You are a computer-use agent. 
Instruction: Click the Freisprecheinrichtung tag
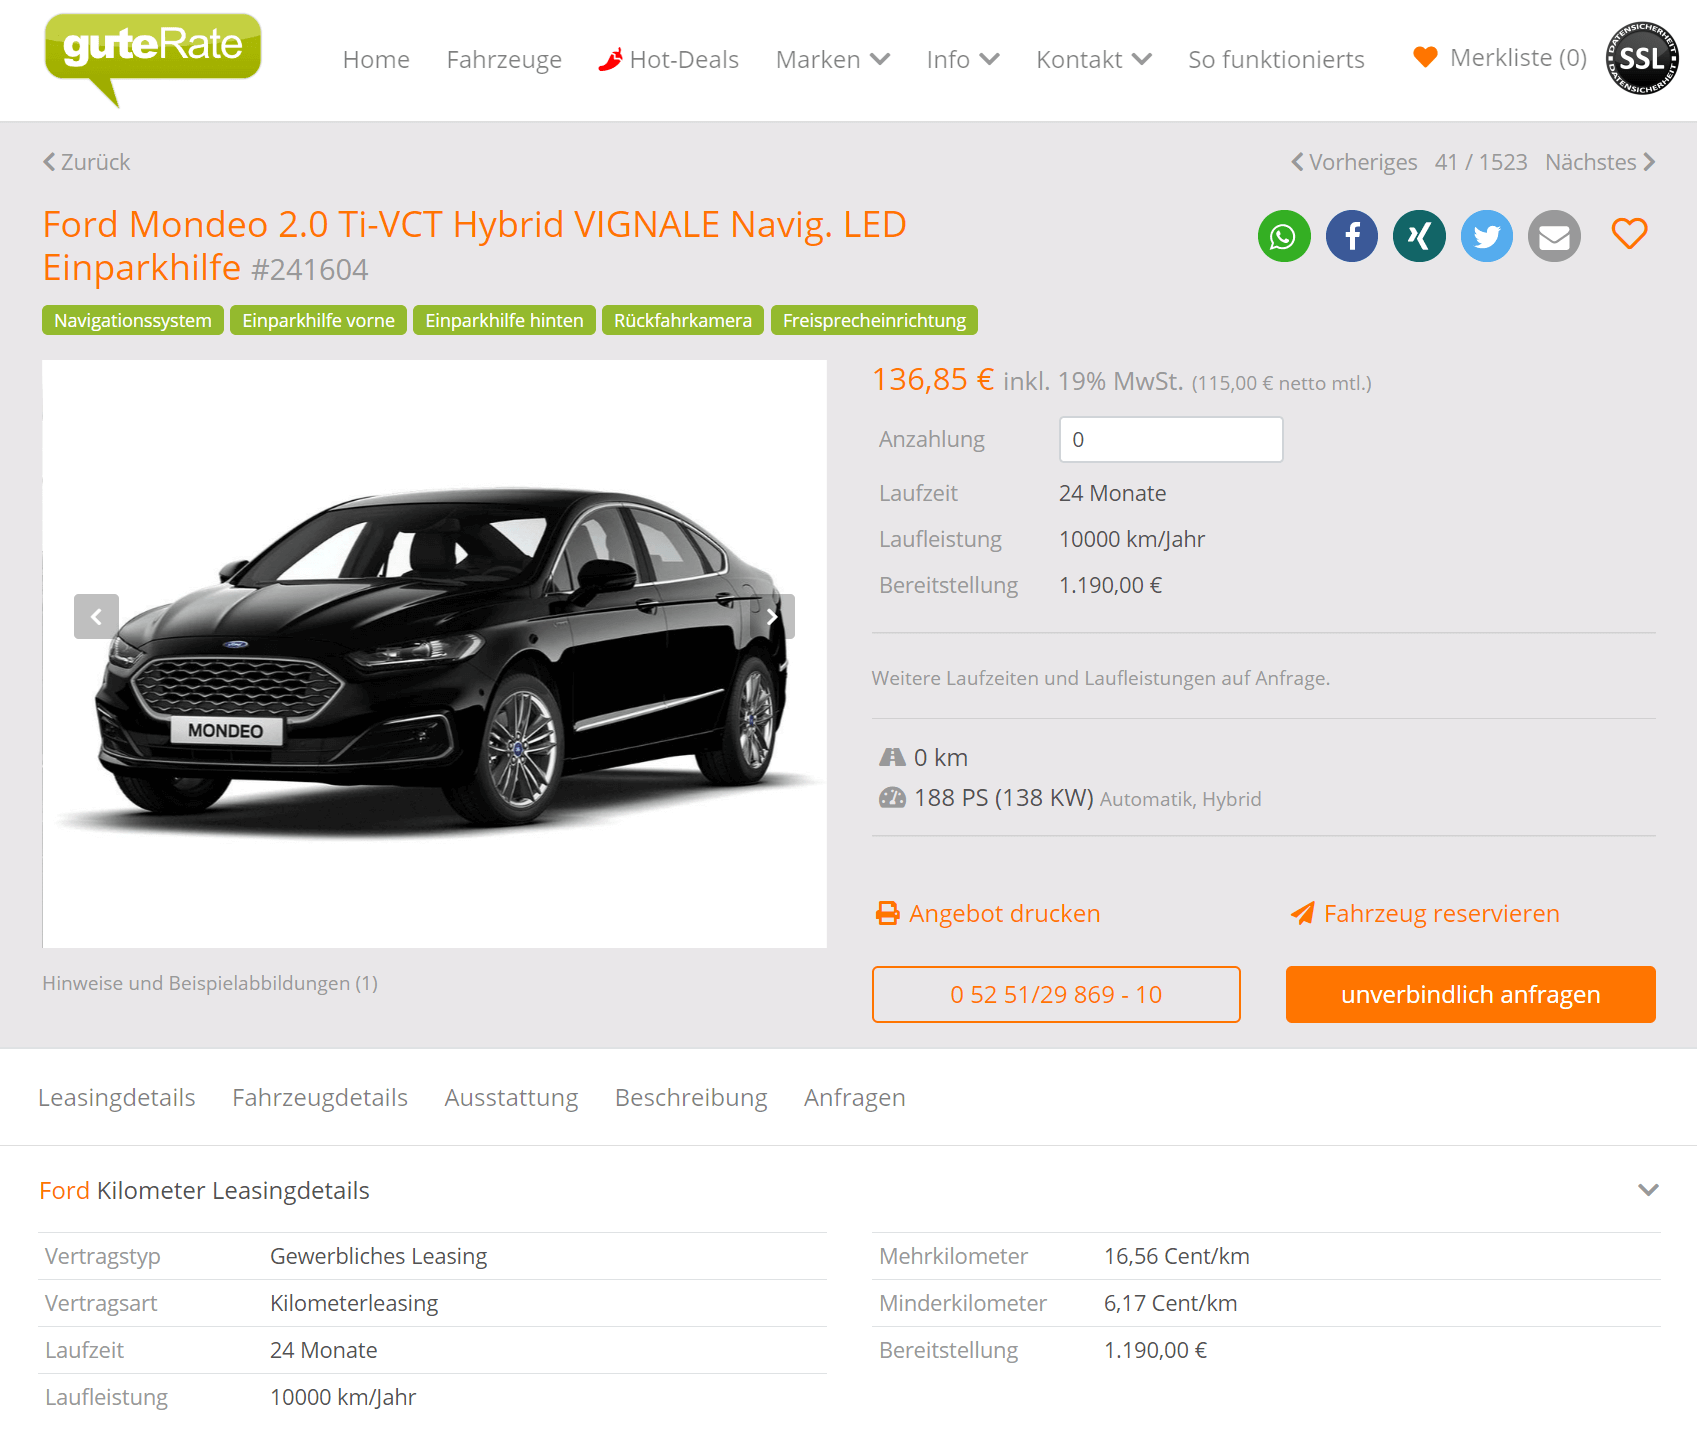pyautogui.click(x=874, y=320)
